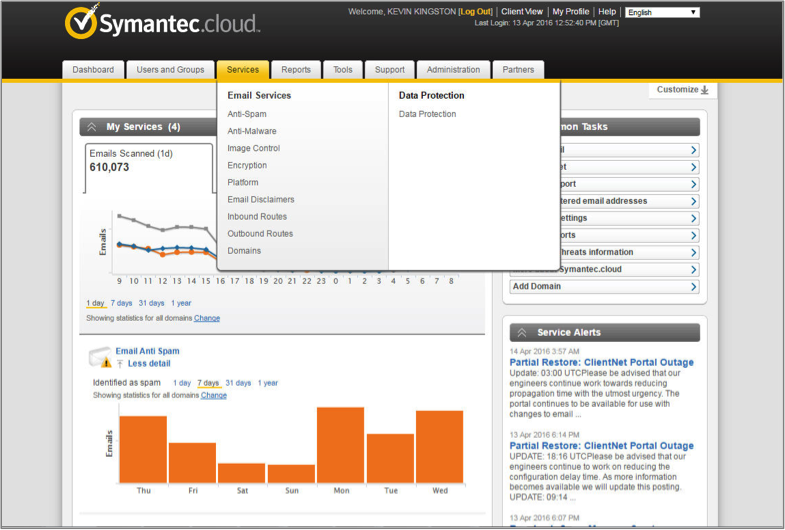Open the Administration tab
This screenshot has width=785, height=530.
(x=453, y=70)
